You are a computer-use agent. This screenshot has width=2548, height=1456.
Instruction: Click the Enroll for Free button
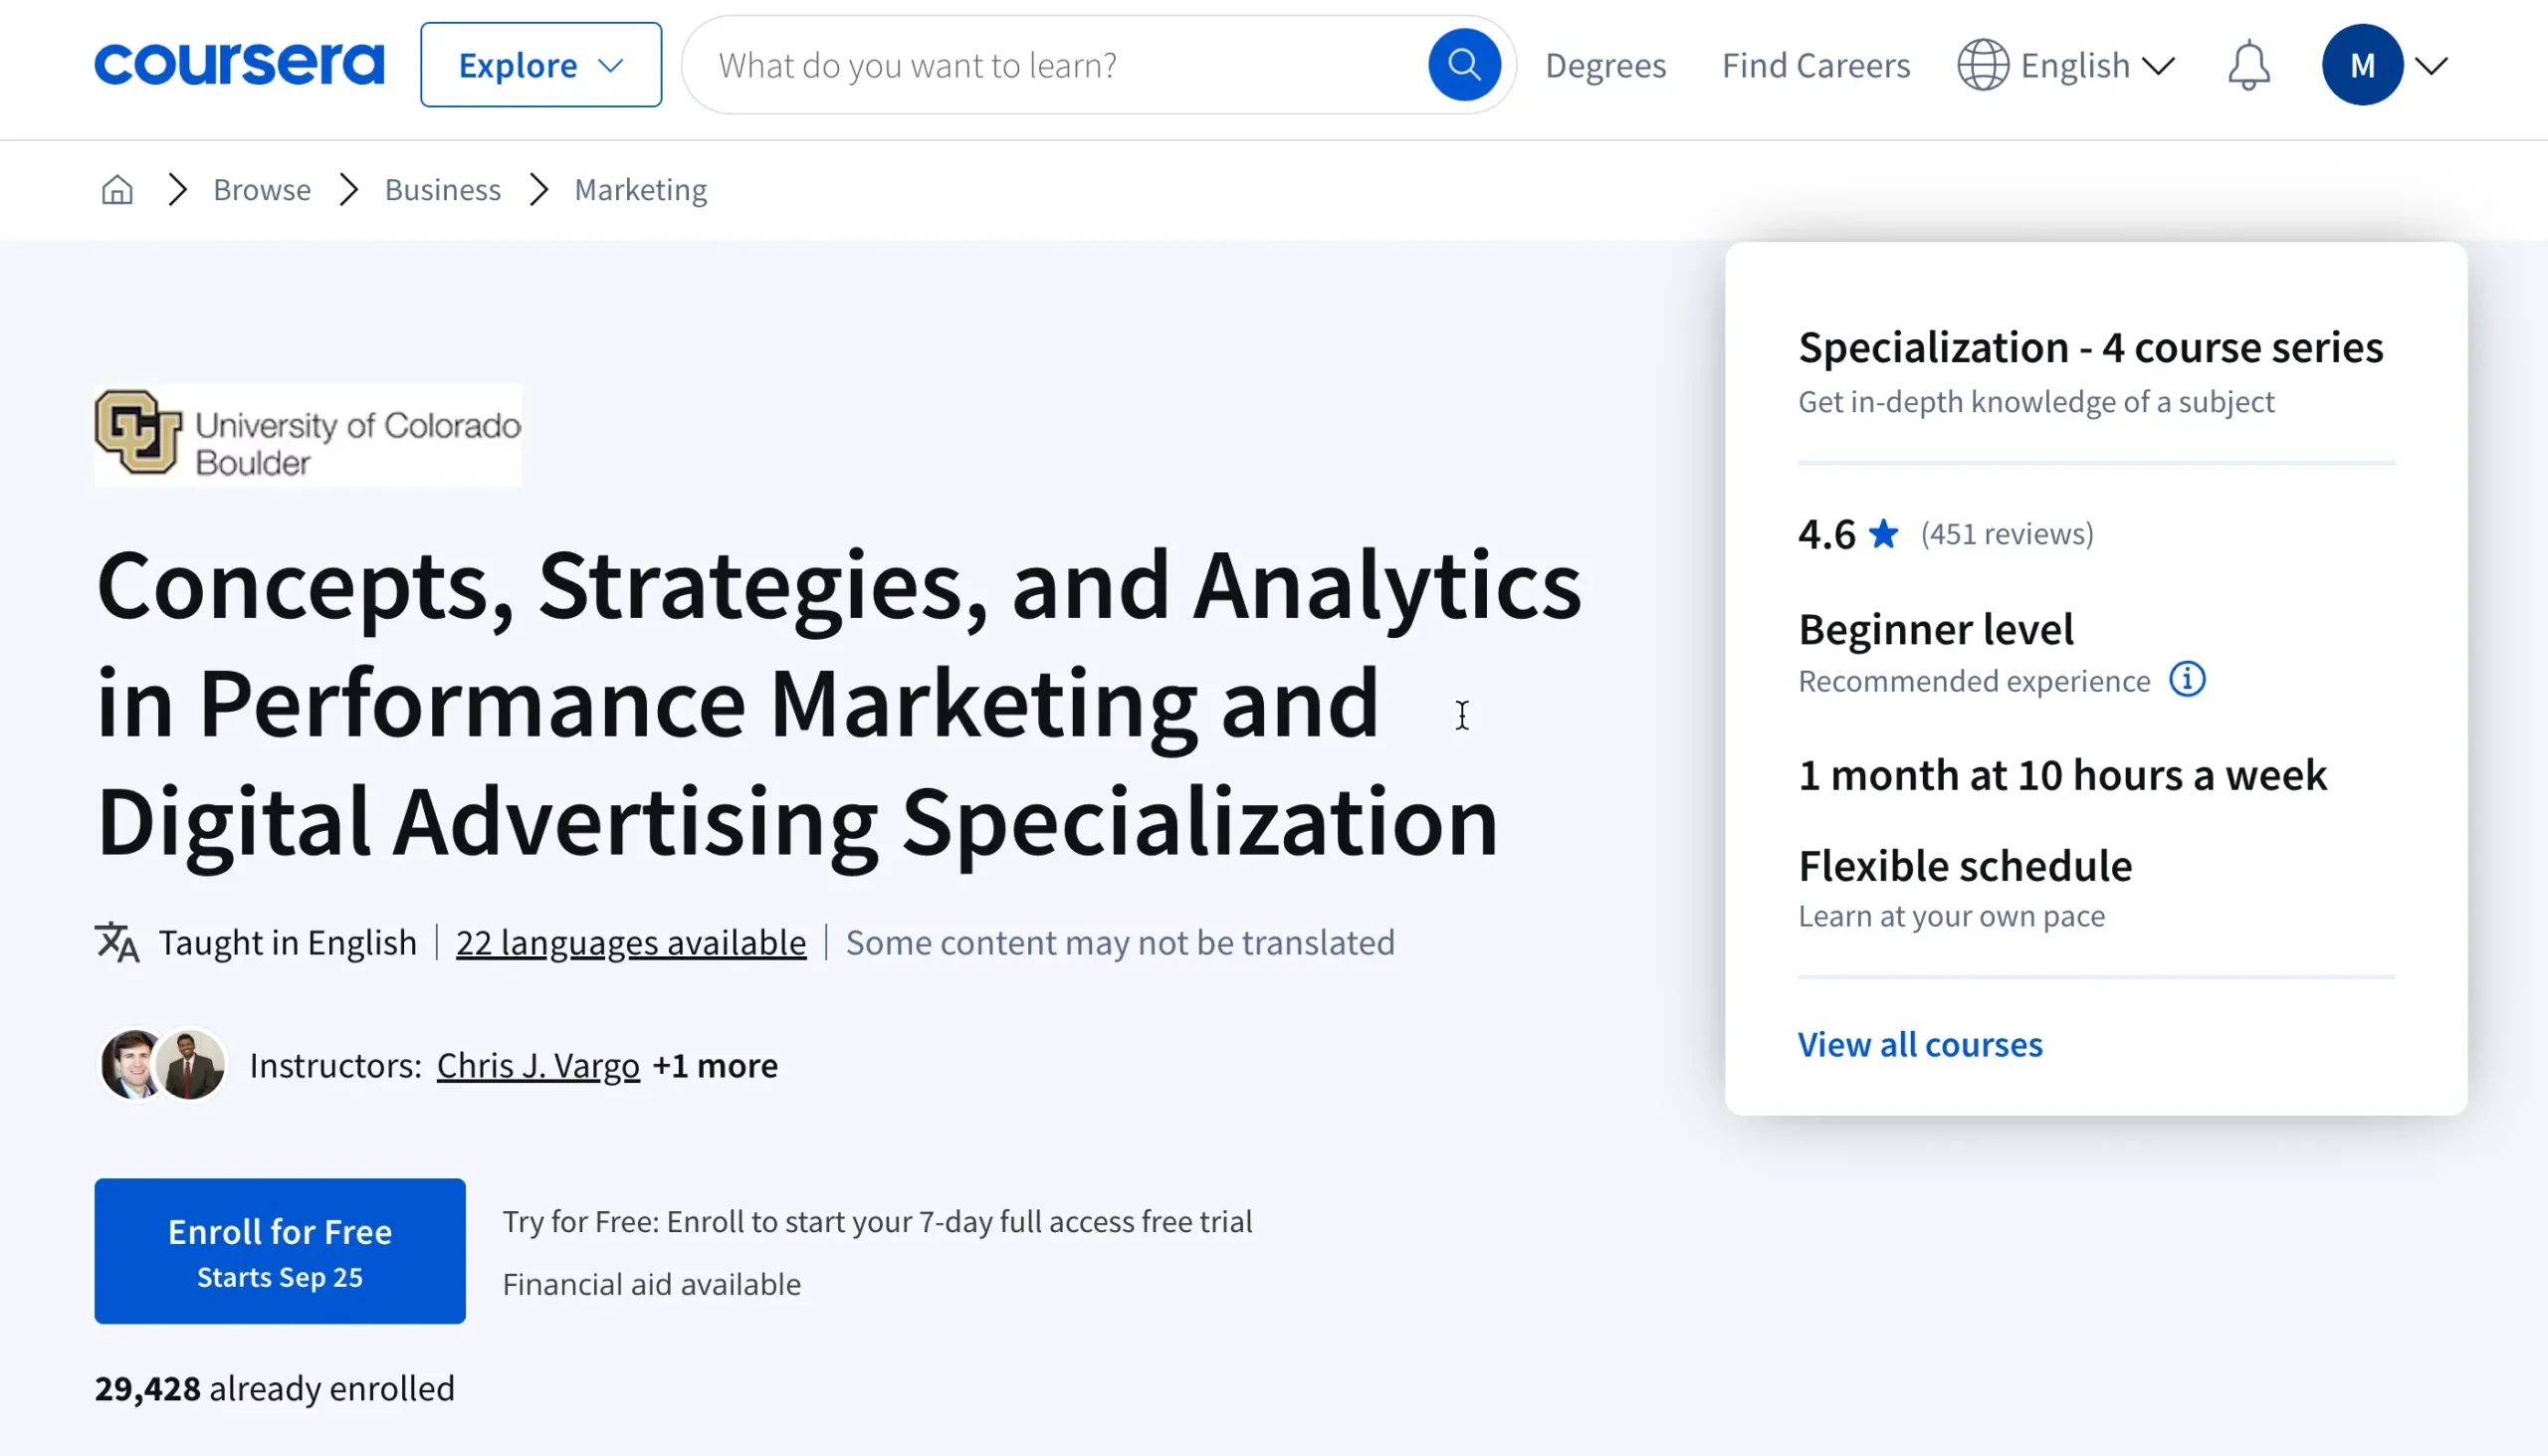click(x=279, y=1251)
